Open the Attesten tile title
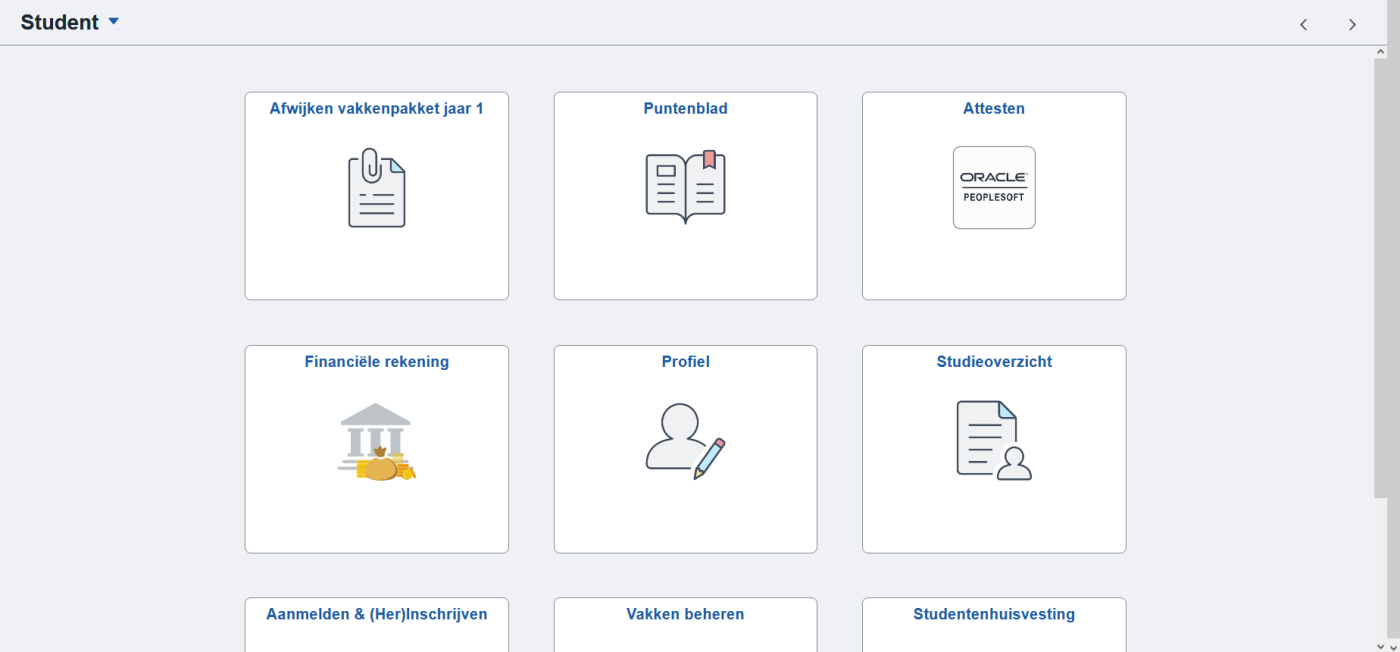 [994, 109]
